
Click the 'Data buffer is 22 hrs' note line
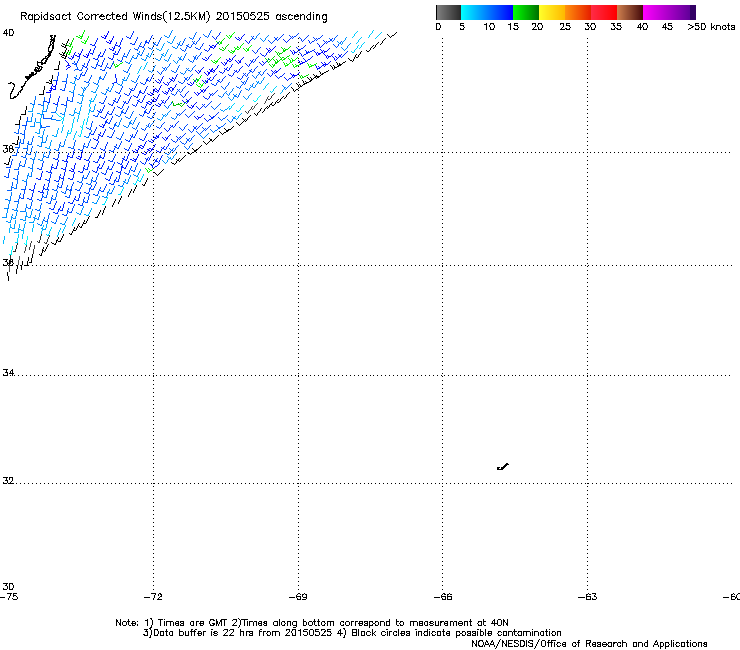[352, 633]
